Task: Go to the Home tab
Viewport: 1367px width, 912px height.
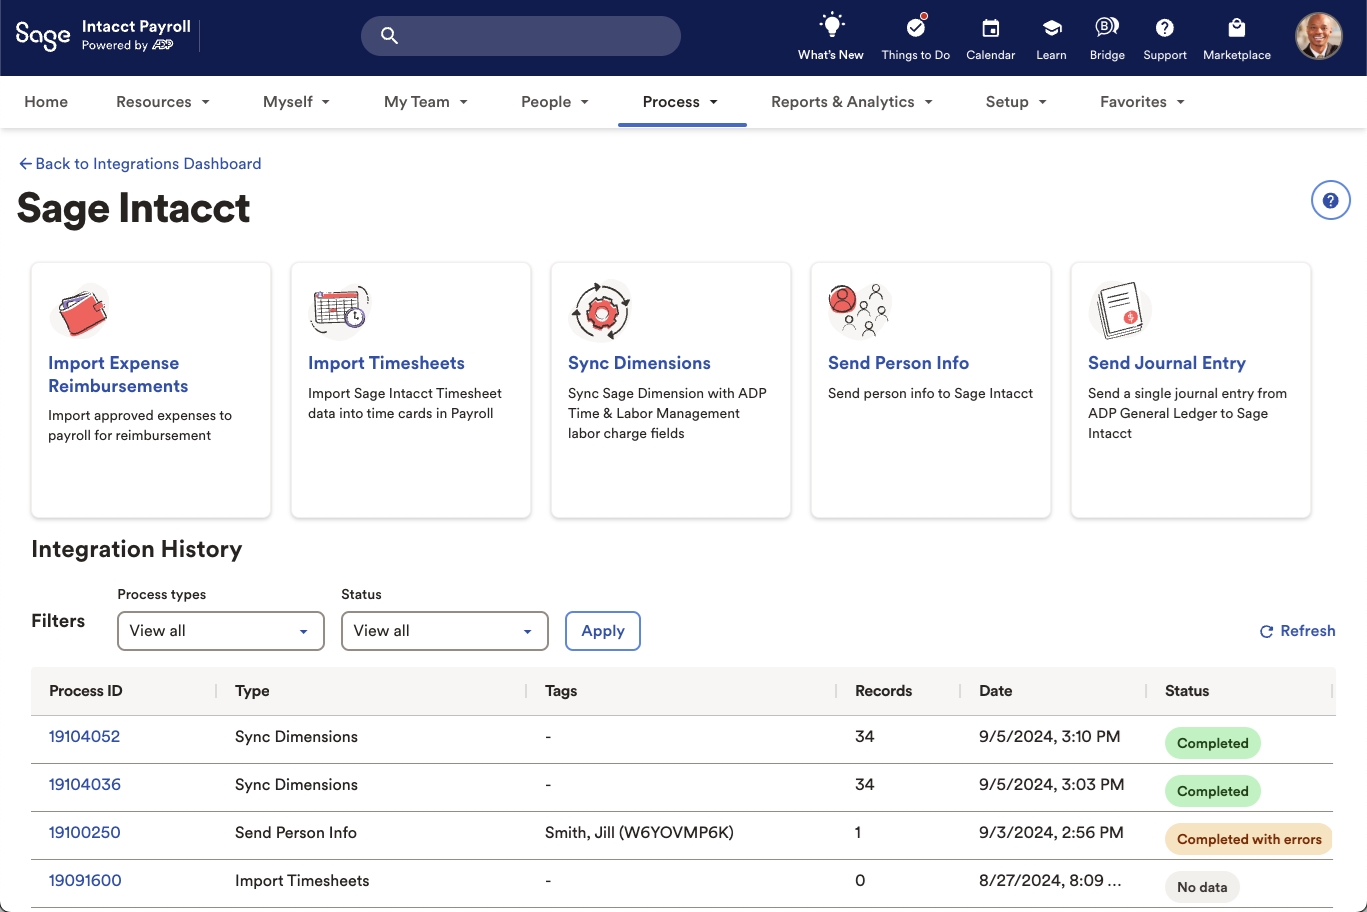Action: [x=46, y=102]
